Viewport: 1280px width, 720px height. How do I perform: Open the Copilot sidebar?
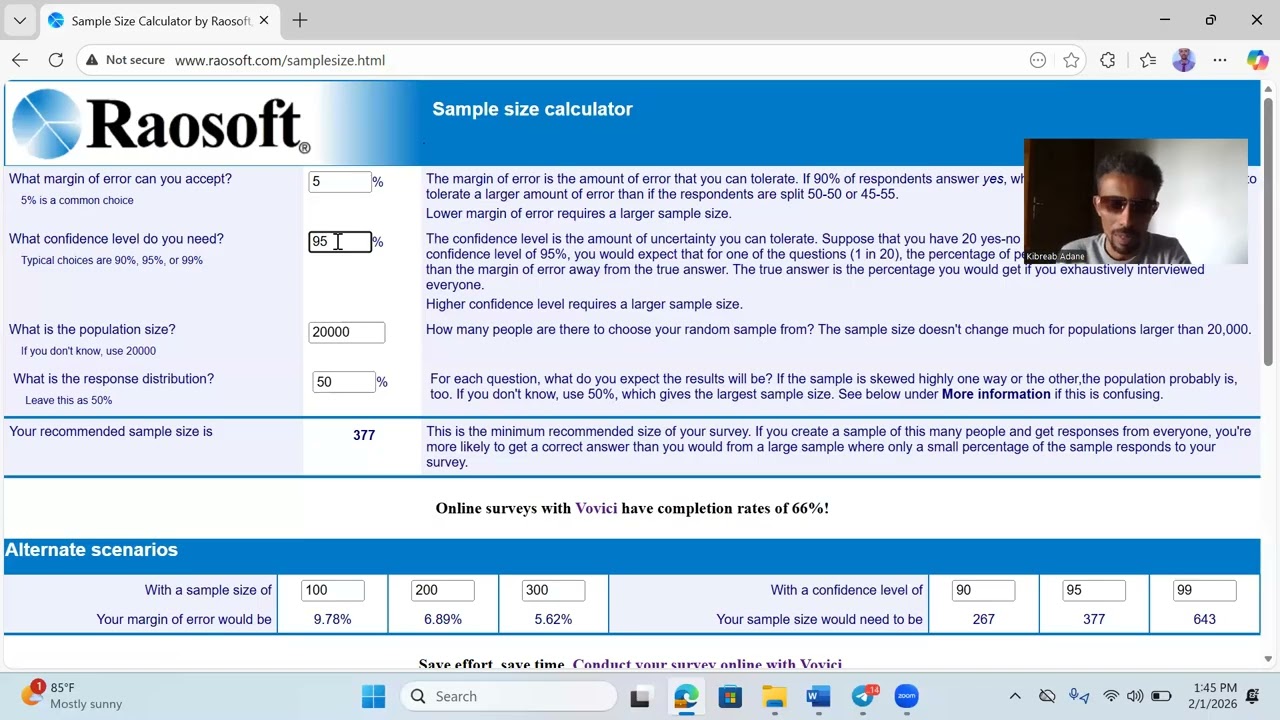coord(1257,60)
